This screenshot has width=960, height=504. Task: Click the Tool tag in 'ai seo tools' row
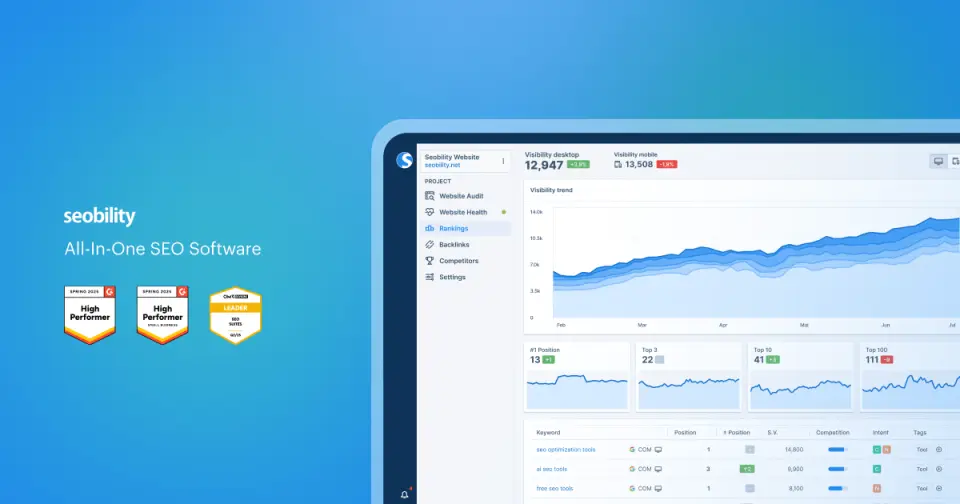[922, 469]
